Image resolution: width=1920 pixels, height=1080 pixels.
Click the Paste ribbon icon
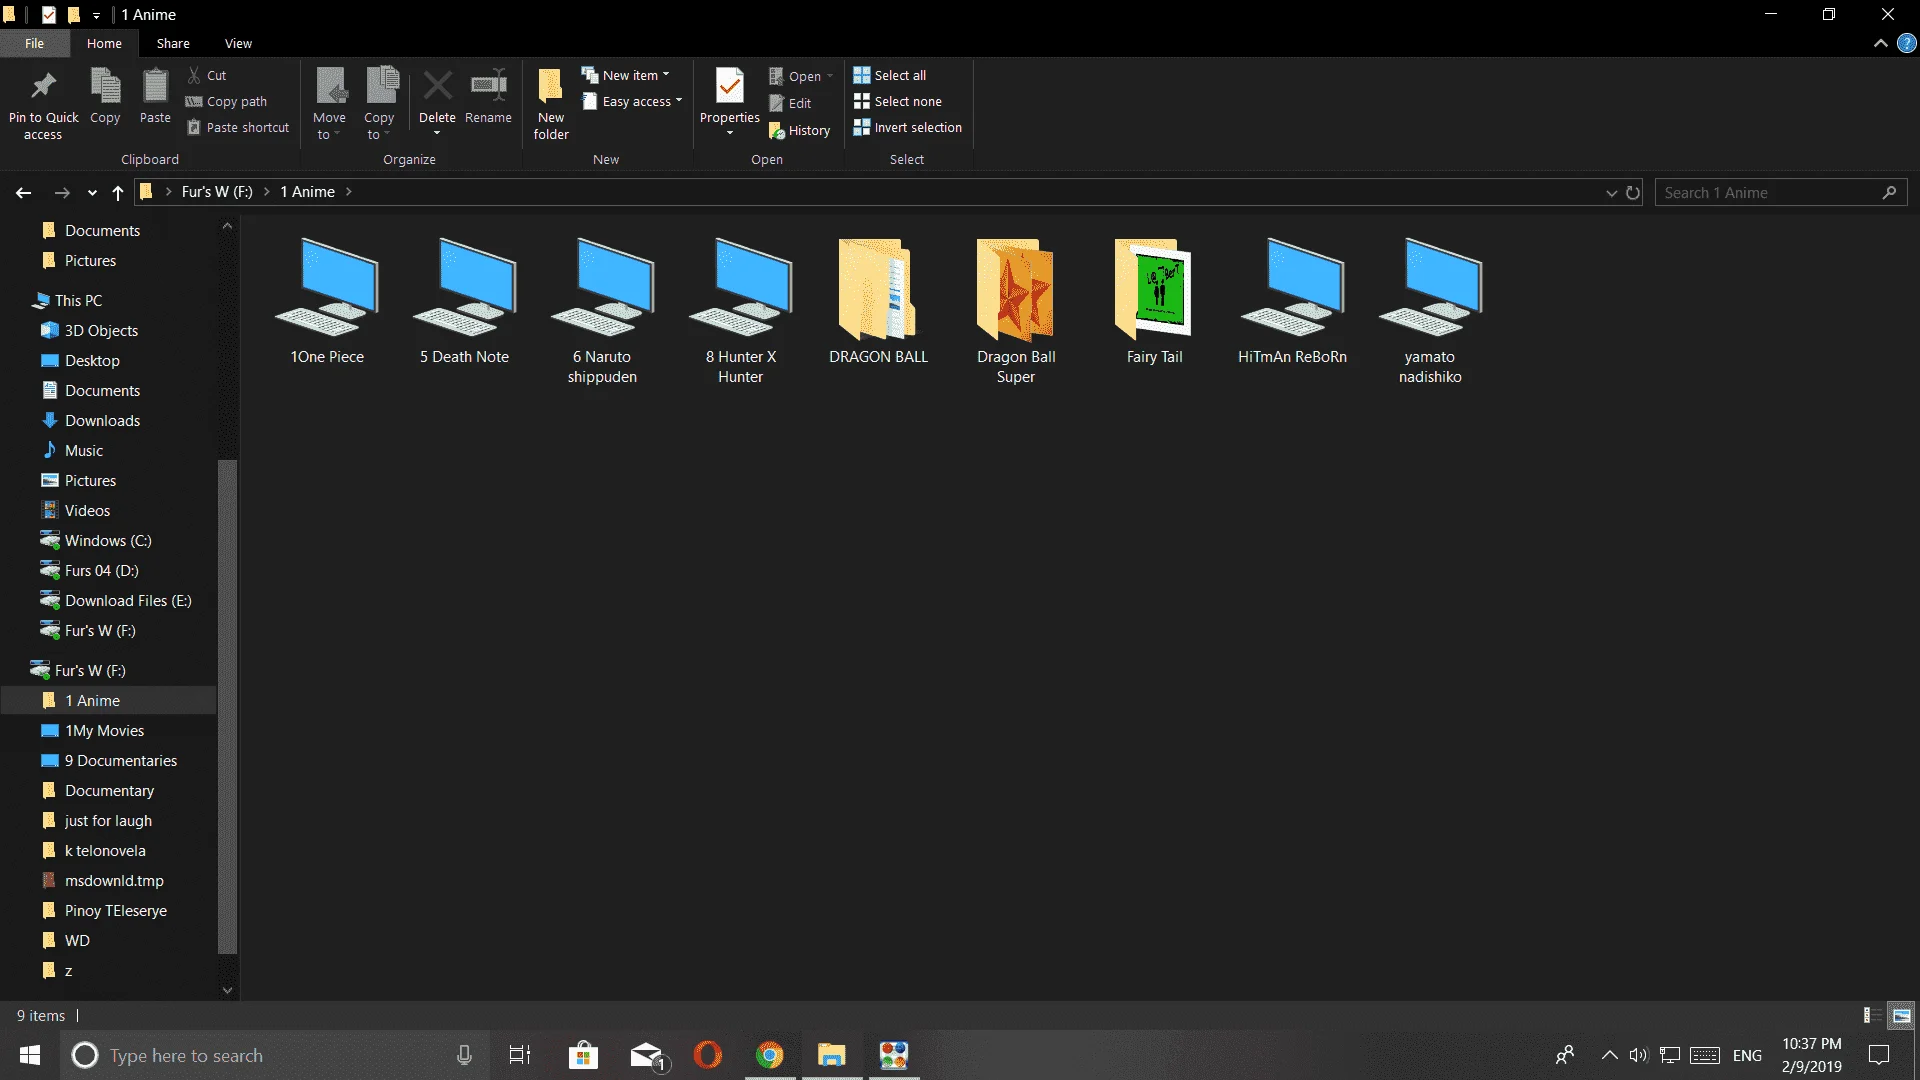point(155,86)
